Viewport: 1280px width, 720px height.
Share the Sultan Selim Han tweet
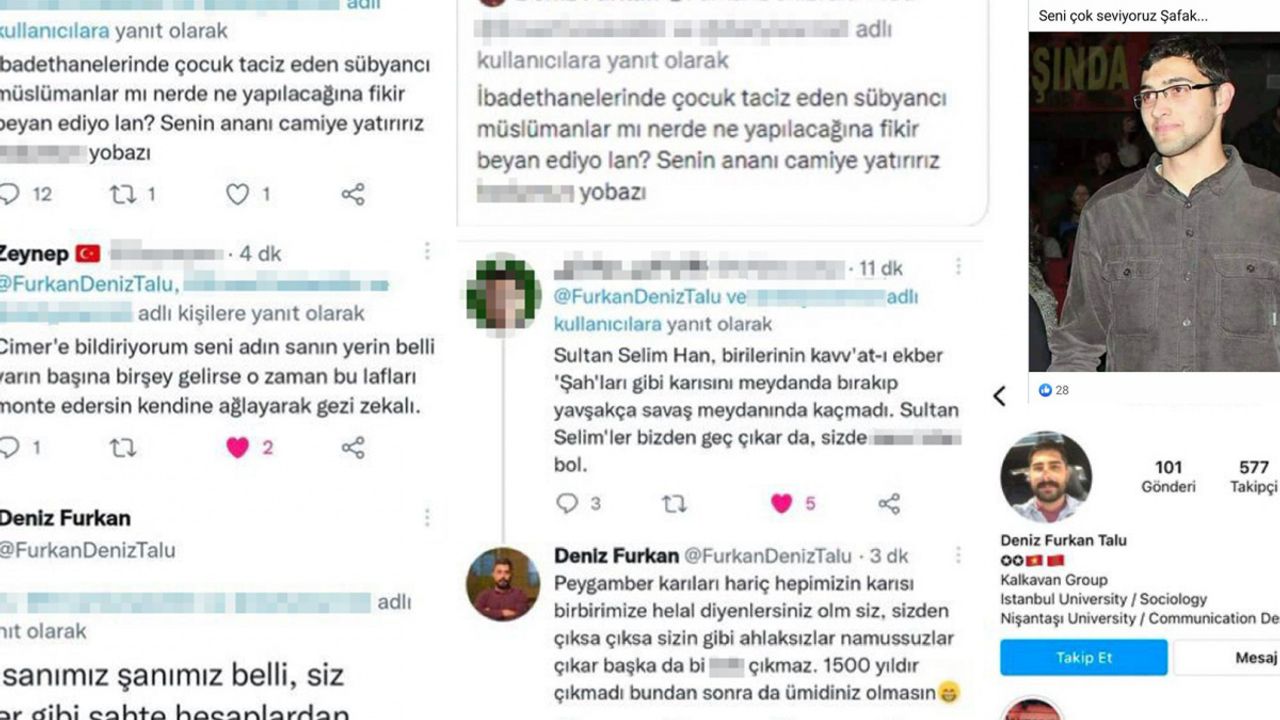[889, 504]
